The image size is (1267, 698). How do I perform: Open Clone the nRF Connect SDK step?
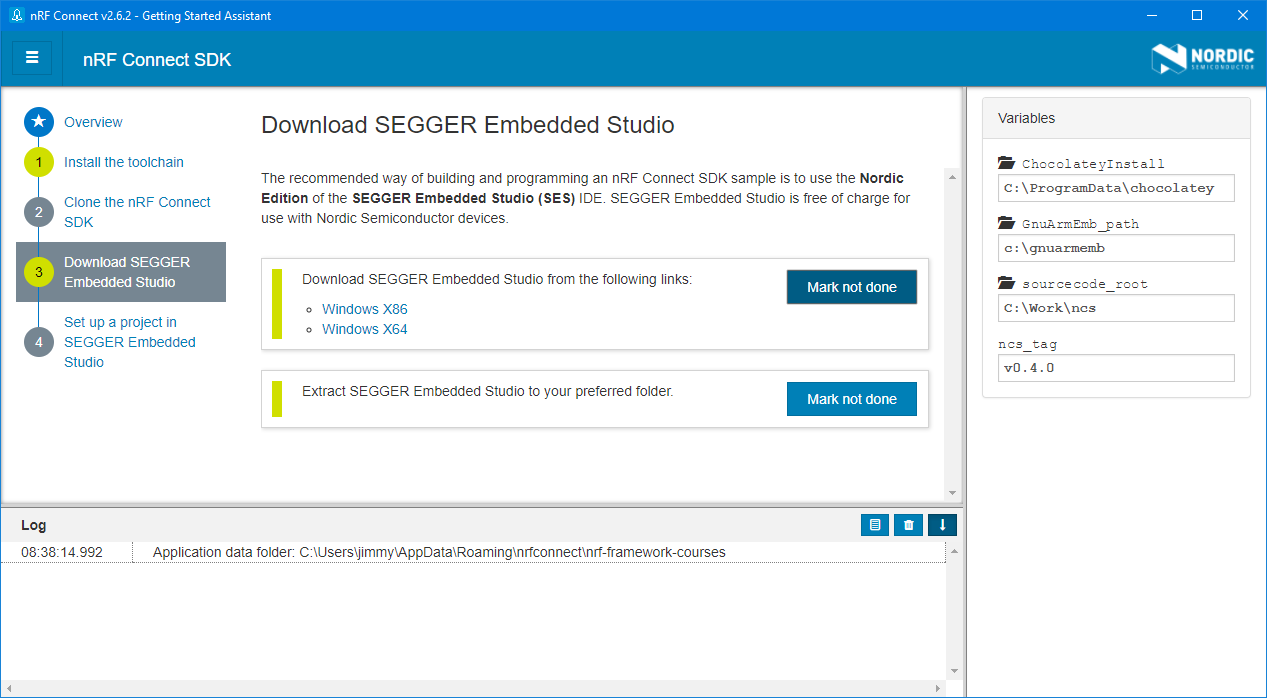[137, 212]
